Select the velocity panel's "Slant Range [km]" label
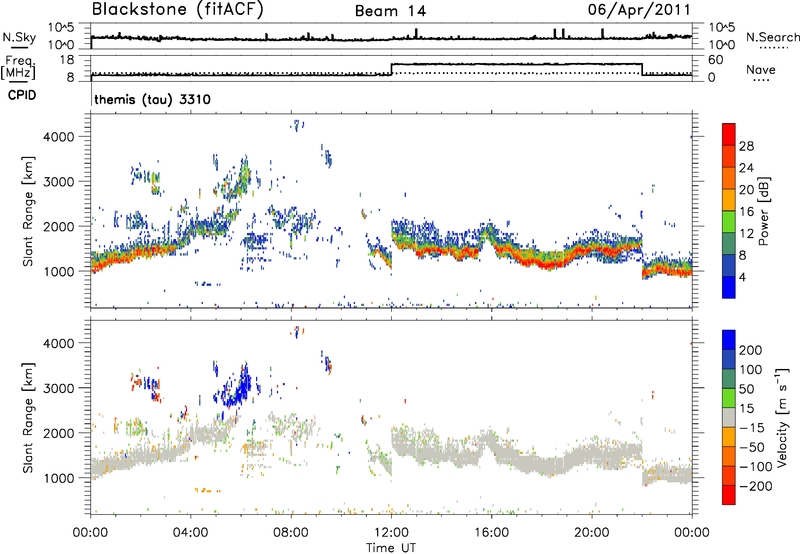 pos(28,418)
